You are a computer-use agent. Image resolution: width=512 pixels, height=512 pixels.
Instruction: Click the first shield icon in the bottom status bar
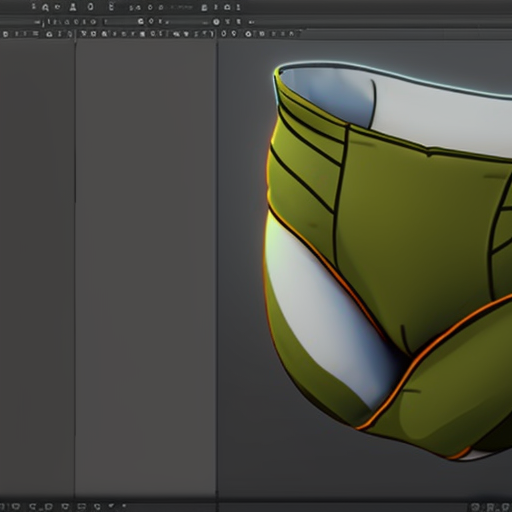15,507
